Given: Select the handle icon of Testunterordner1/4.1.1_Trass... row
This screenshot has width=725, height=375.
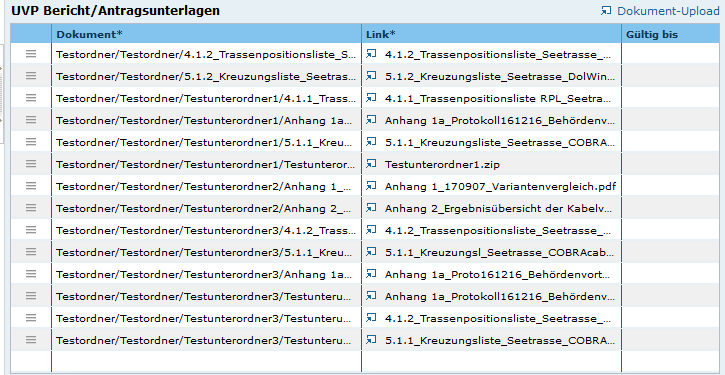Looking at the screenshot, I should [31, 98].
